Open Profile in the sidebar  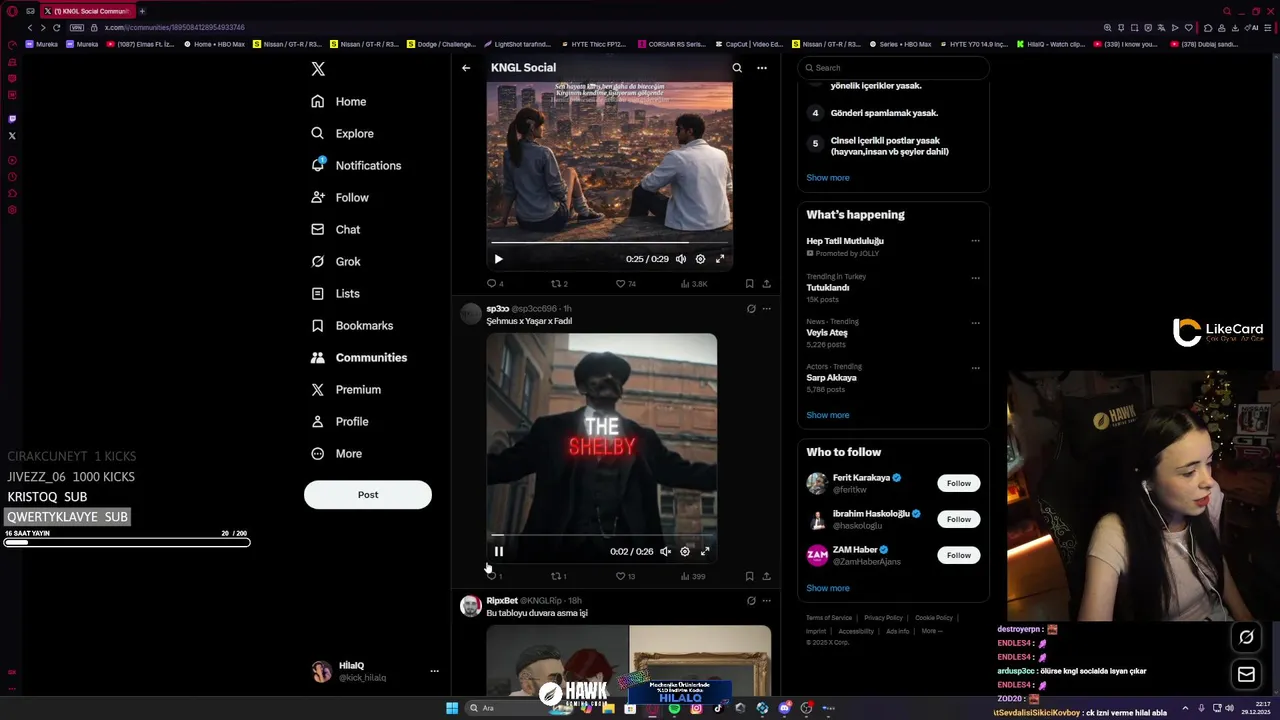pos(340,421)
